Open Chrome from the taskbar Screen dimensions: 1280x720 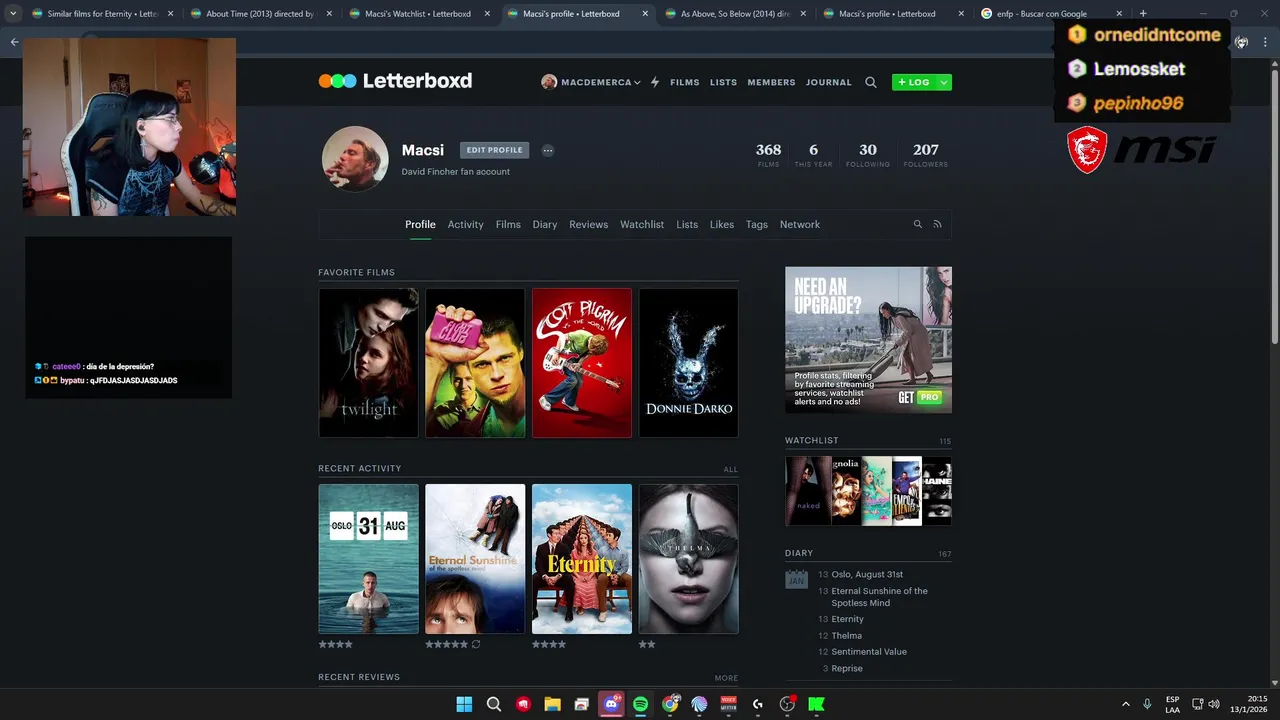670,704
